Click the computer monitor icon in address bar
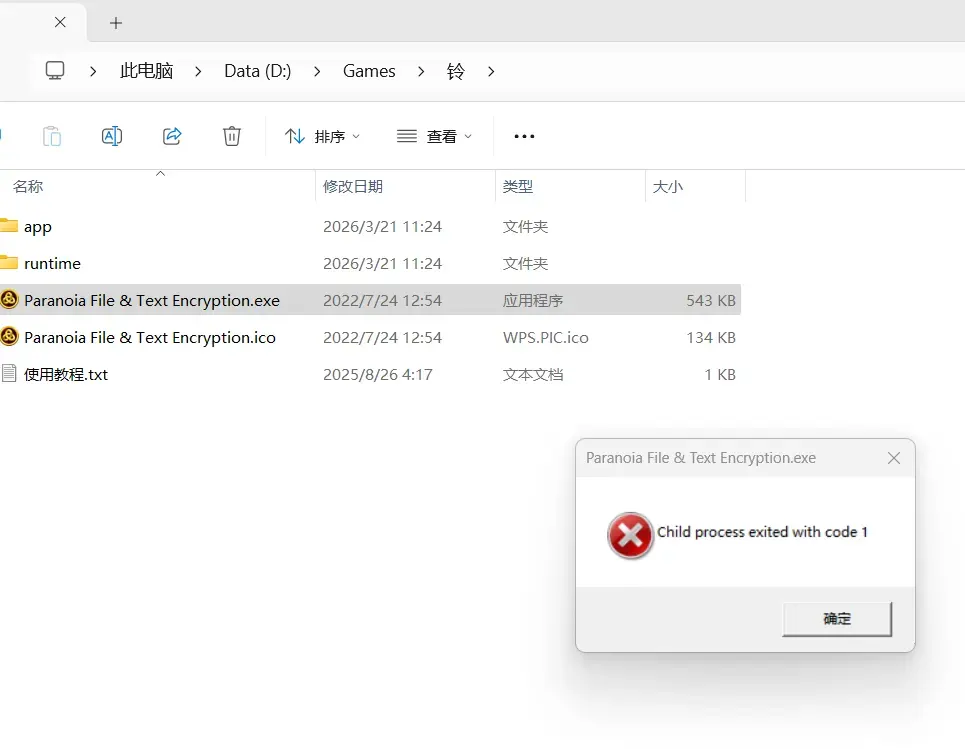 coord(55,71)
